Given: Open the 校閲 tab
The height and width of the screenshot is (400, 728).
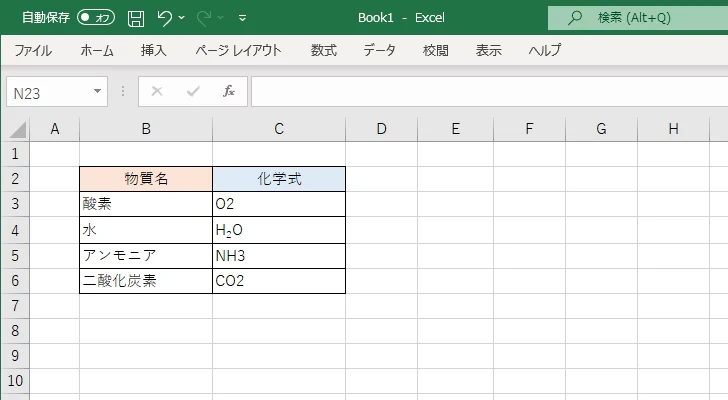Looking at the screenshot, I should pos(436,50).
